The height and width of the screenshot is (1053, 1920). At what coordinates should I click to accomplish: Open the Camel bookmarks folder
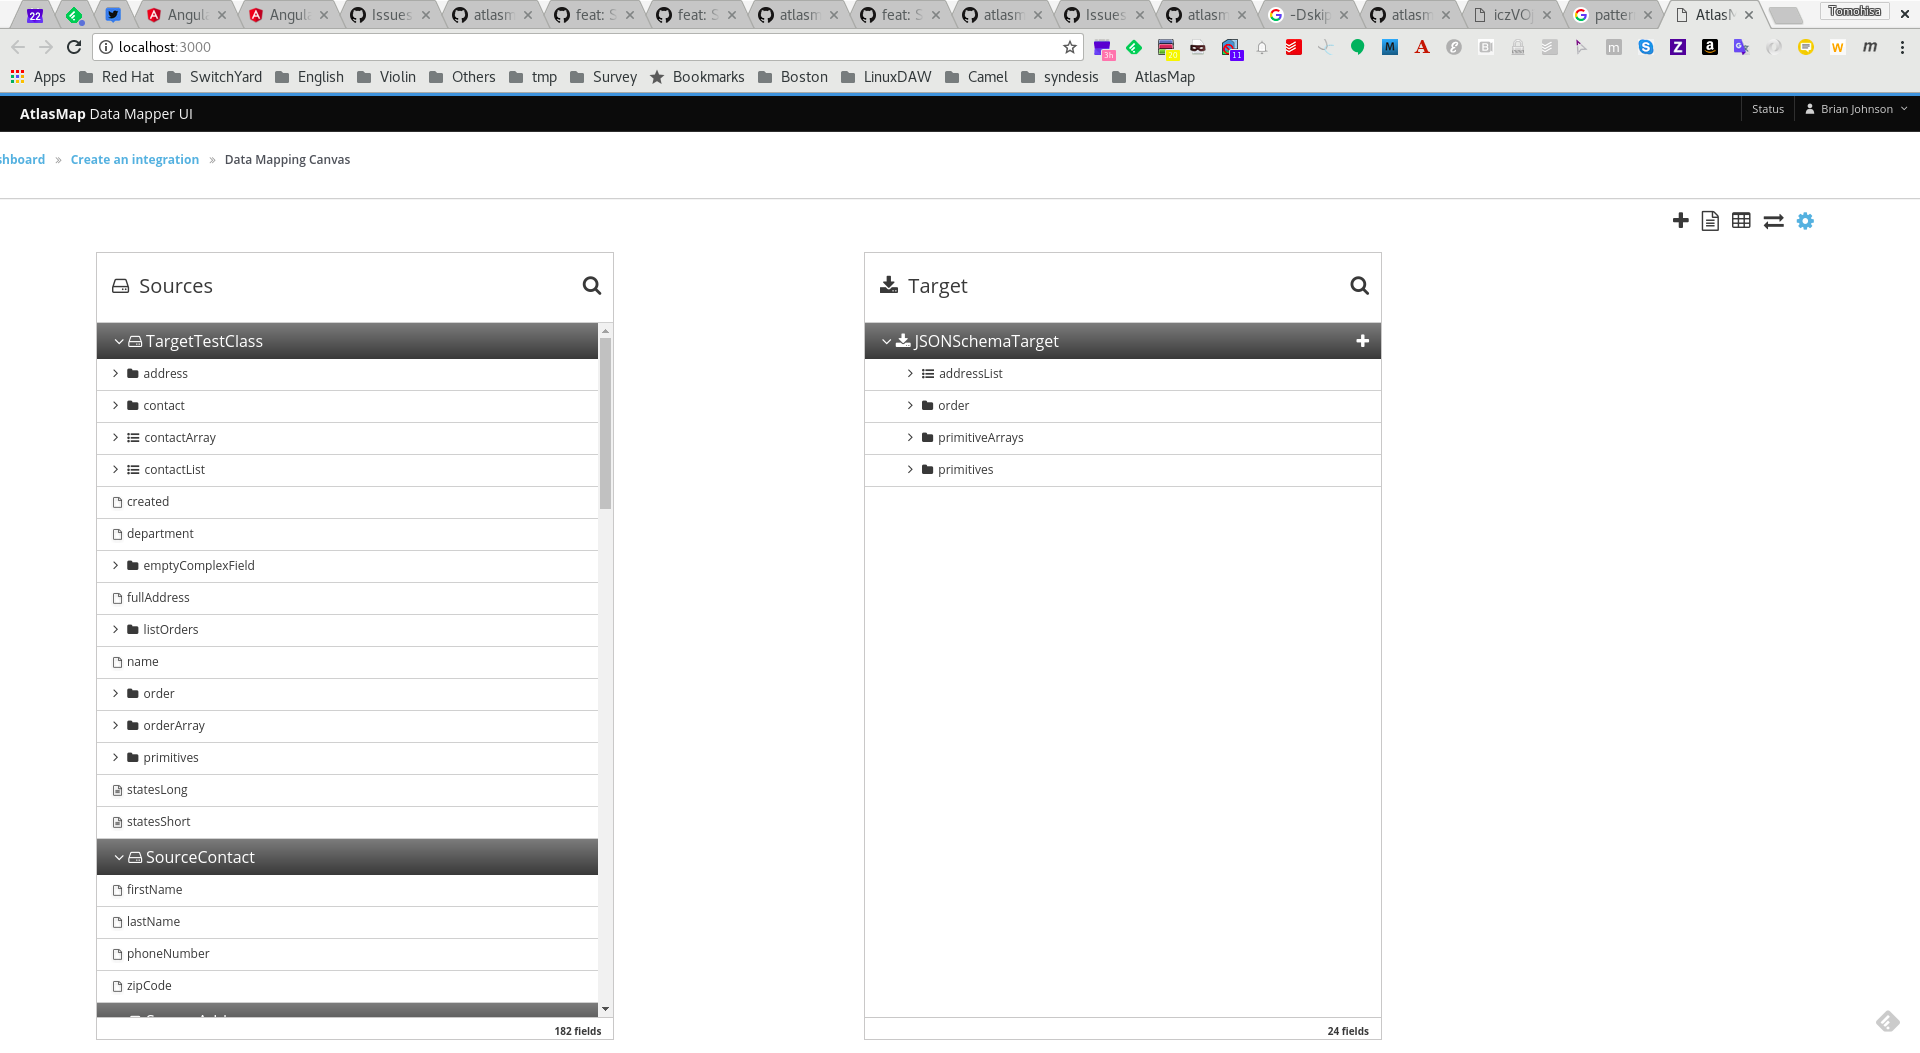coord(977,77)
